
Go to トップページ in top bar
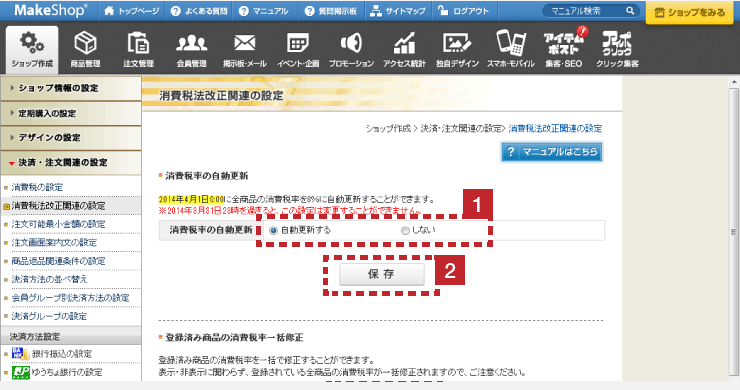click(132, 10)
